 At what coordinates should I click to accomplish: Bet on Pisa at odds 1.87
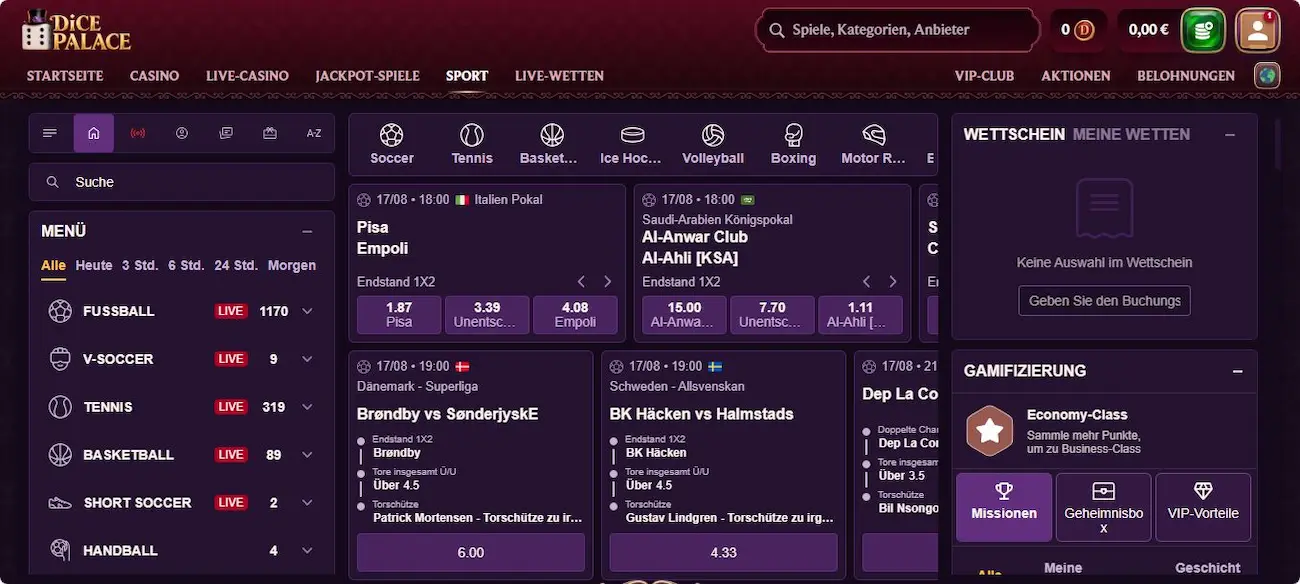point(399,315)
